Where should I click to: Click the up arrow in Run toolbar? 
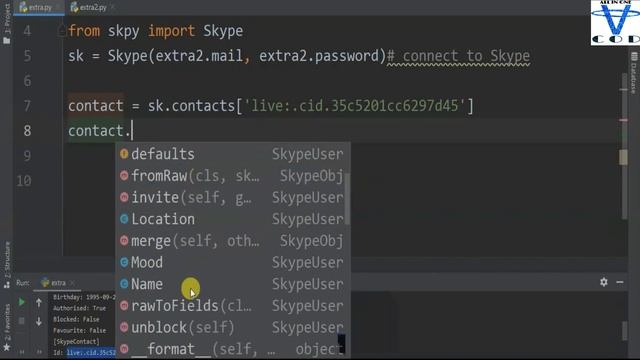39,302
